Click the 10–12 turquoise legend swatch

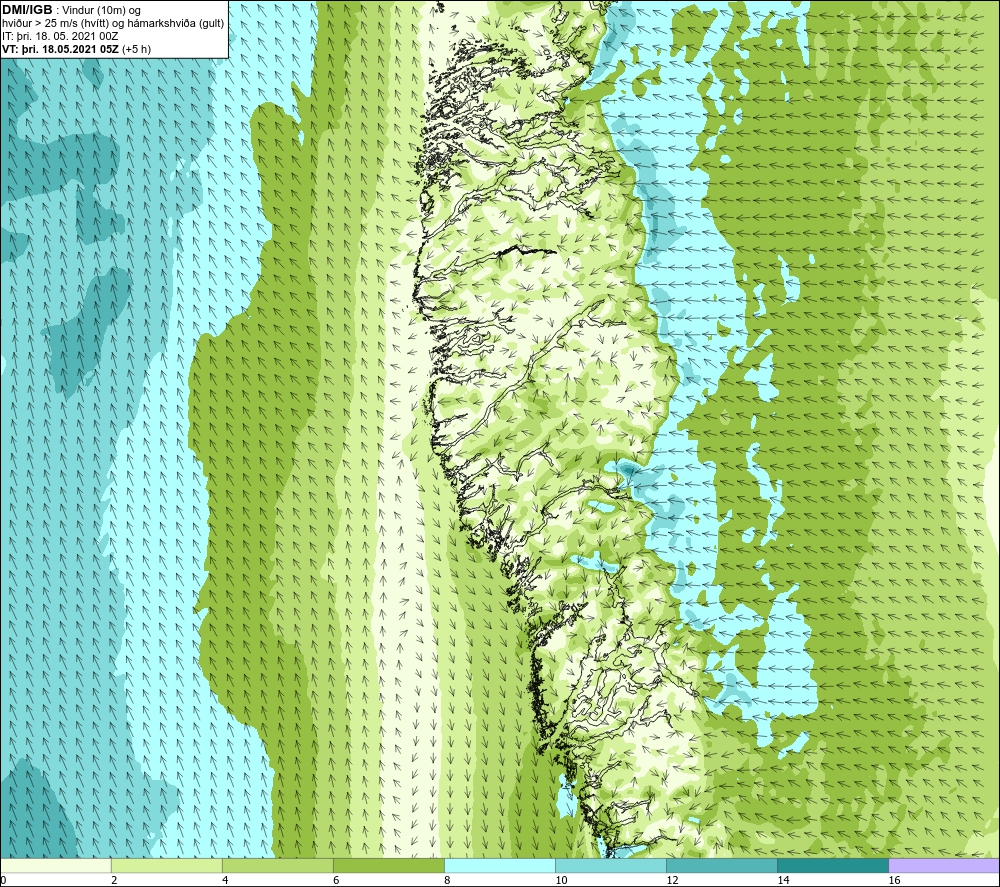pos(610,866)
